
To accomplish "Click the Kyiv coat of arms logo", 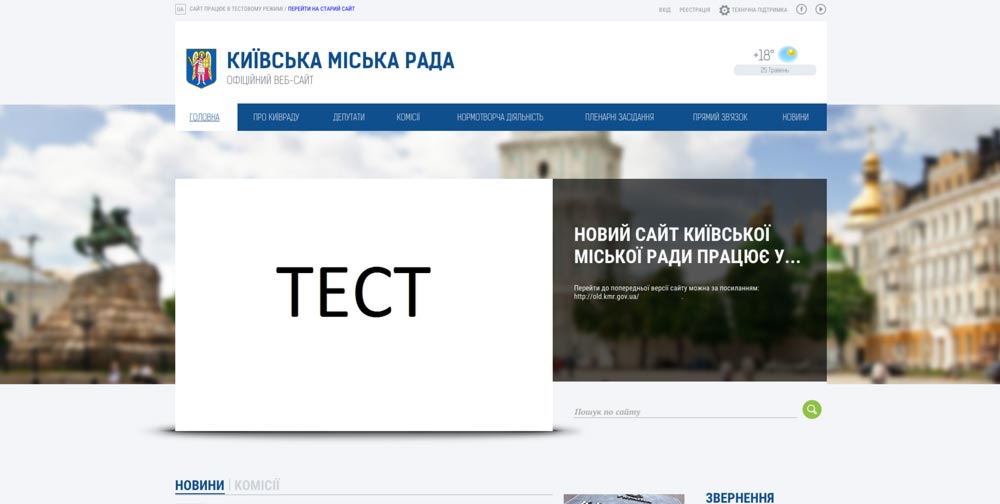I will (201, 68).
